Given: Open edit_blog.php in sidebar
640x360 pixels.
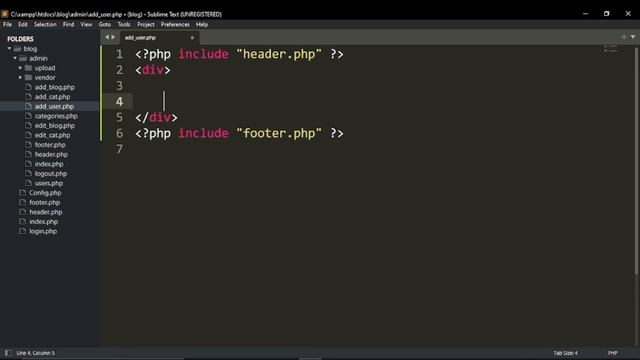Looking at the screenshot, I should point(55,125).
